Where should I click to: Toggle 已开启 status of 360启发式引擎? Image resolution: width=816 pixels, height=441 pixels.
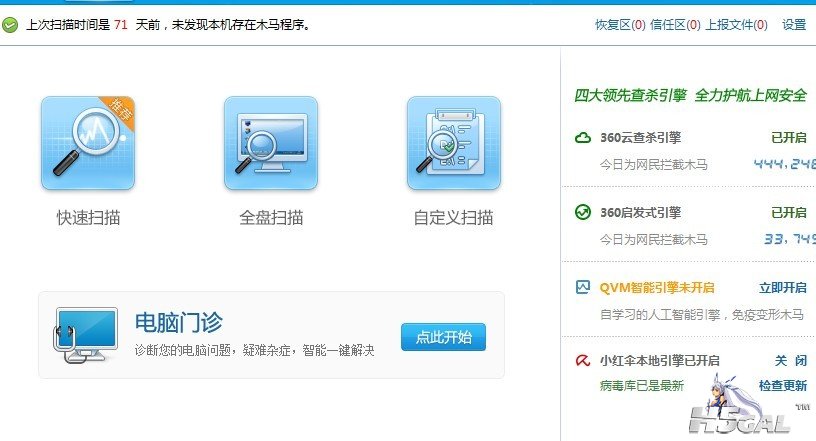point(789,212)
